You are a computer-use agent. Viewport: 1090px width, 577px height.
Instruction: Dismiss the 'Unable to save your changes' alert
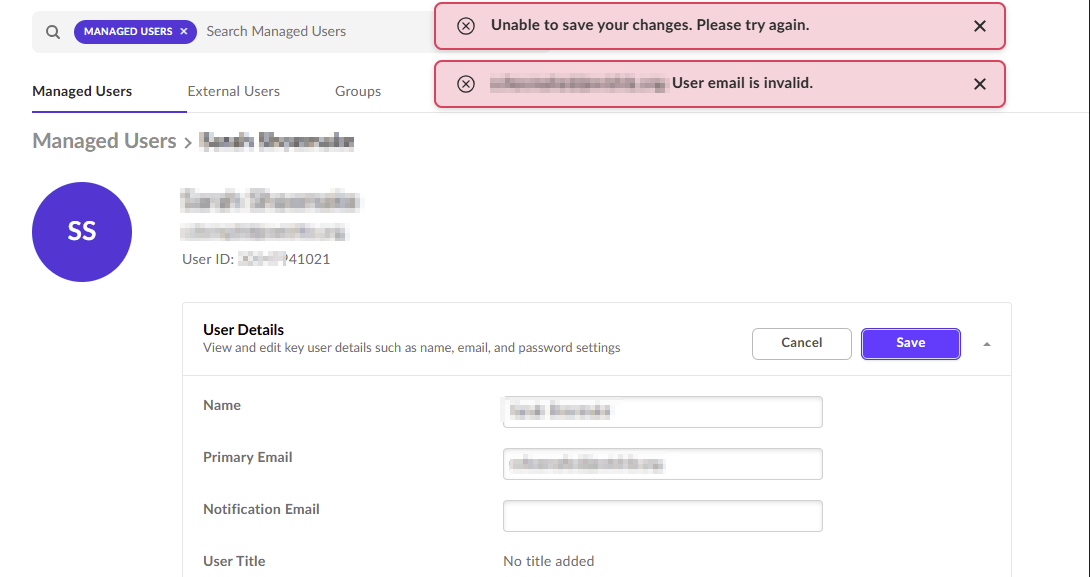pos(979,26)
